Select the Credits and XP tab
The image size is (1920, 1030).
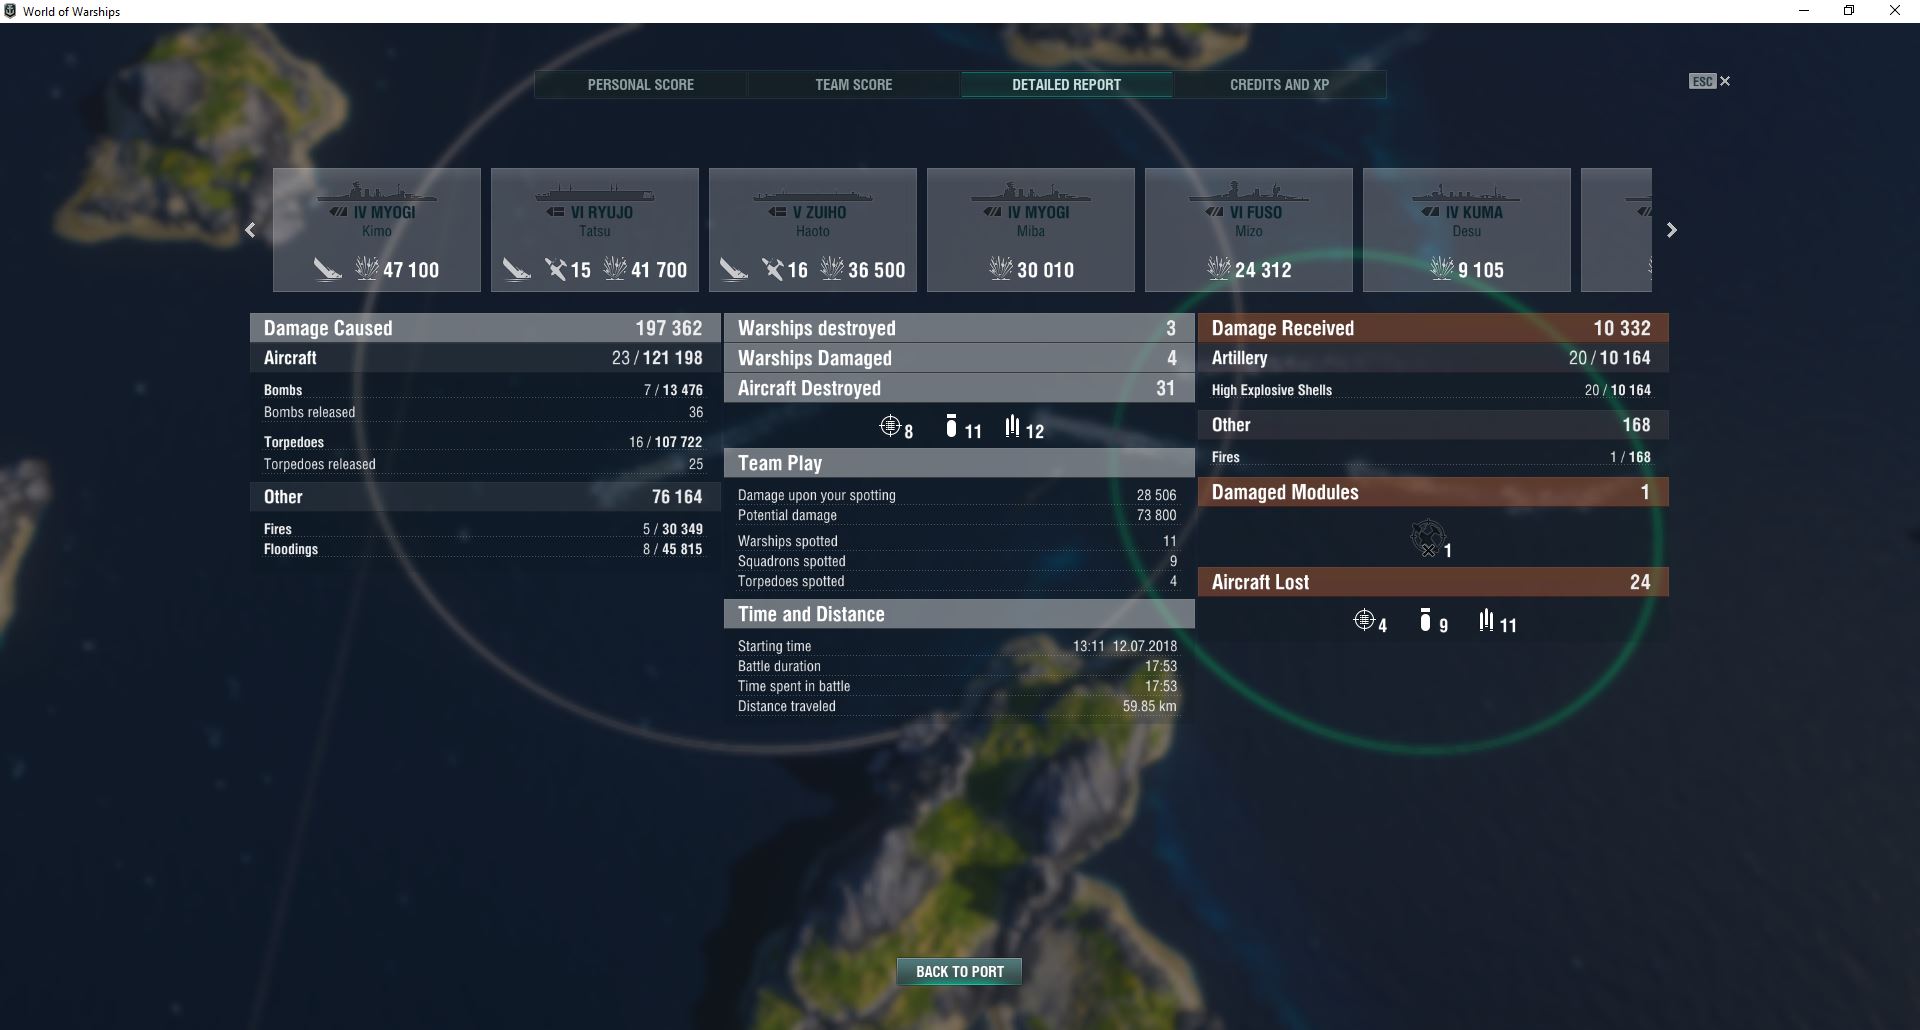click(1279, 85)
